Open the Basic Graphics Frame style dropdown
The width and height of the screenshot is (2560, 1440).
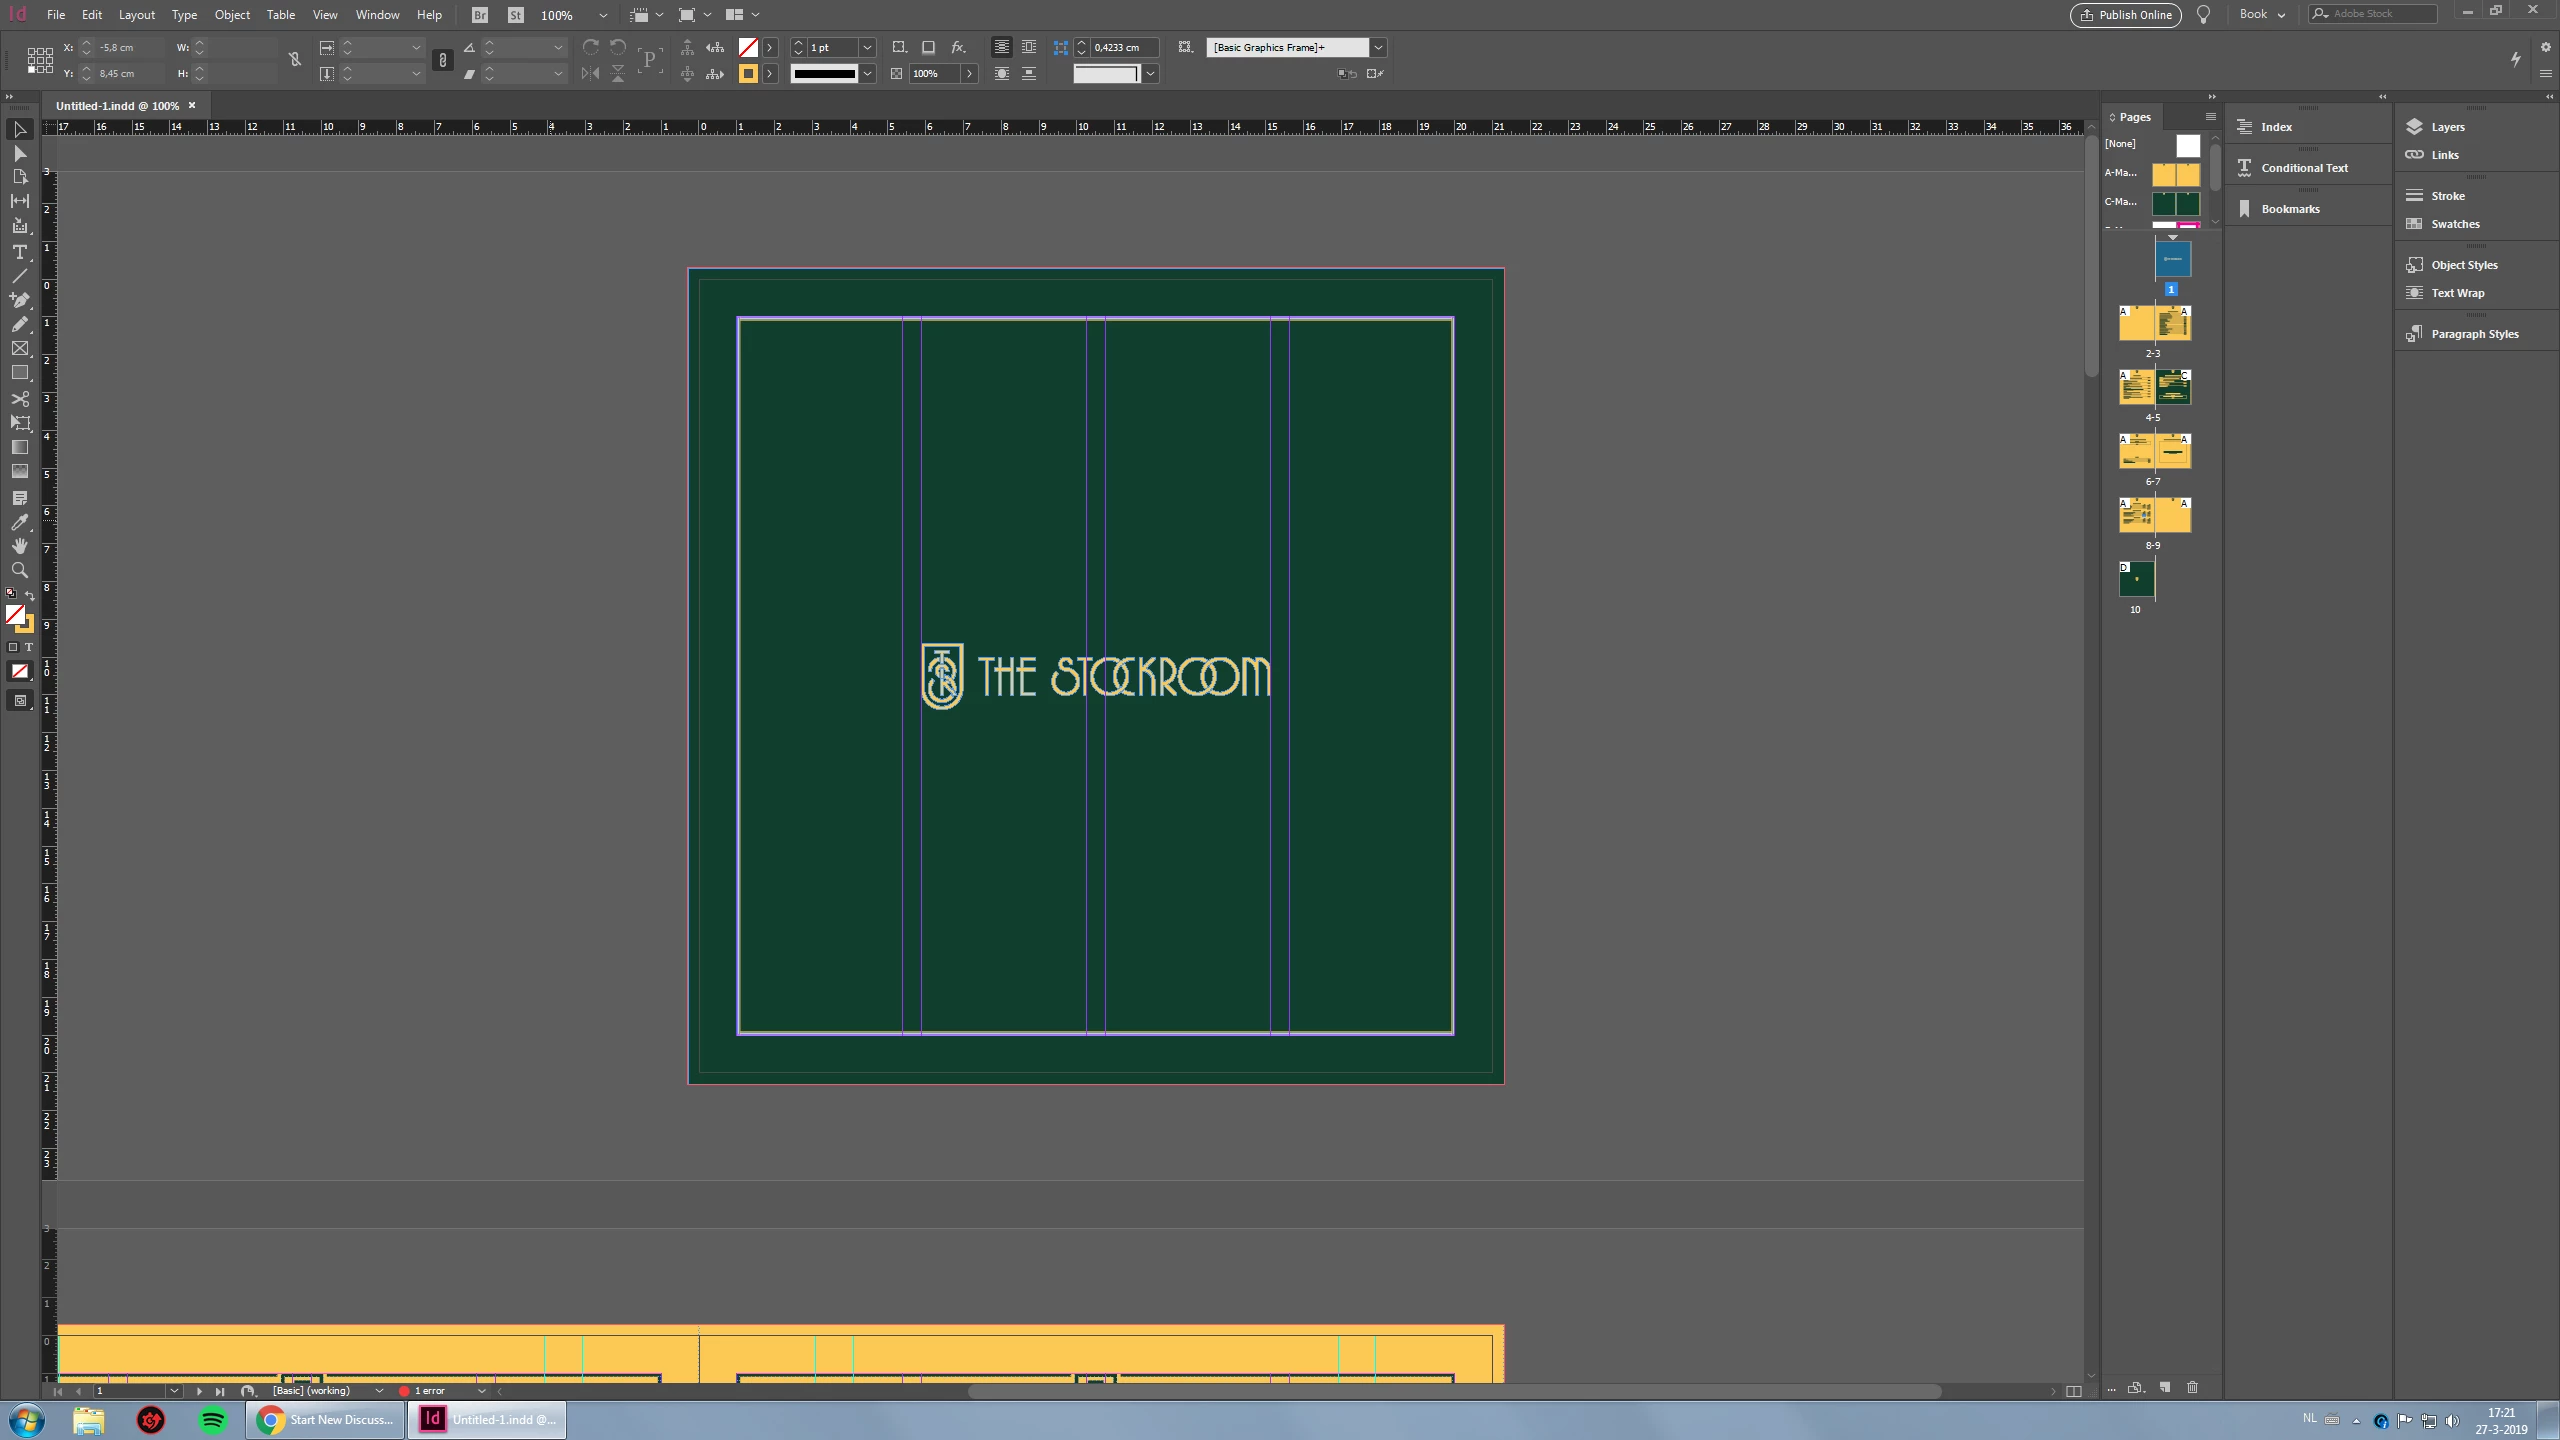coord(1377,47)
